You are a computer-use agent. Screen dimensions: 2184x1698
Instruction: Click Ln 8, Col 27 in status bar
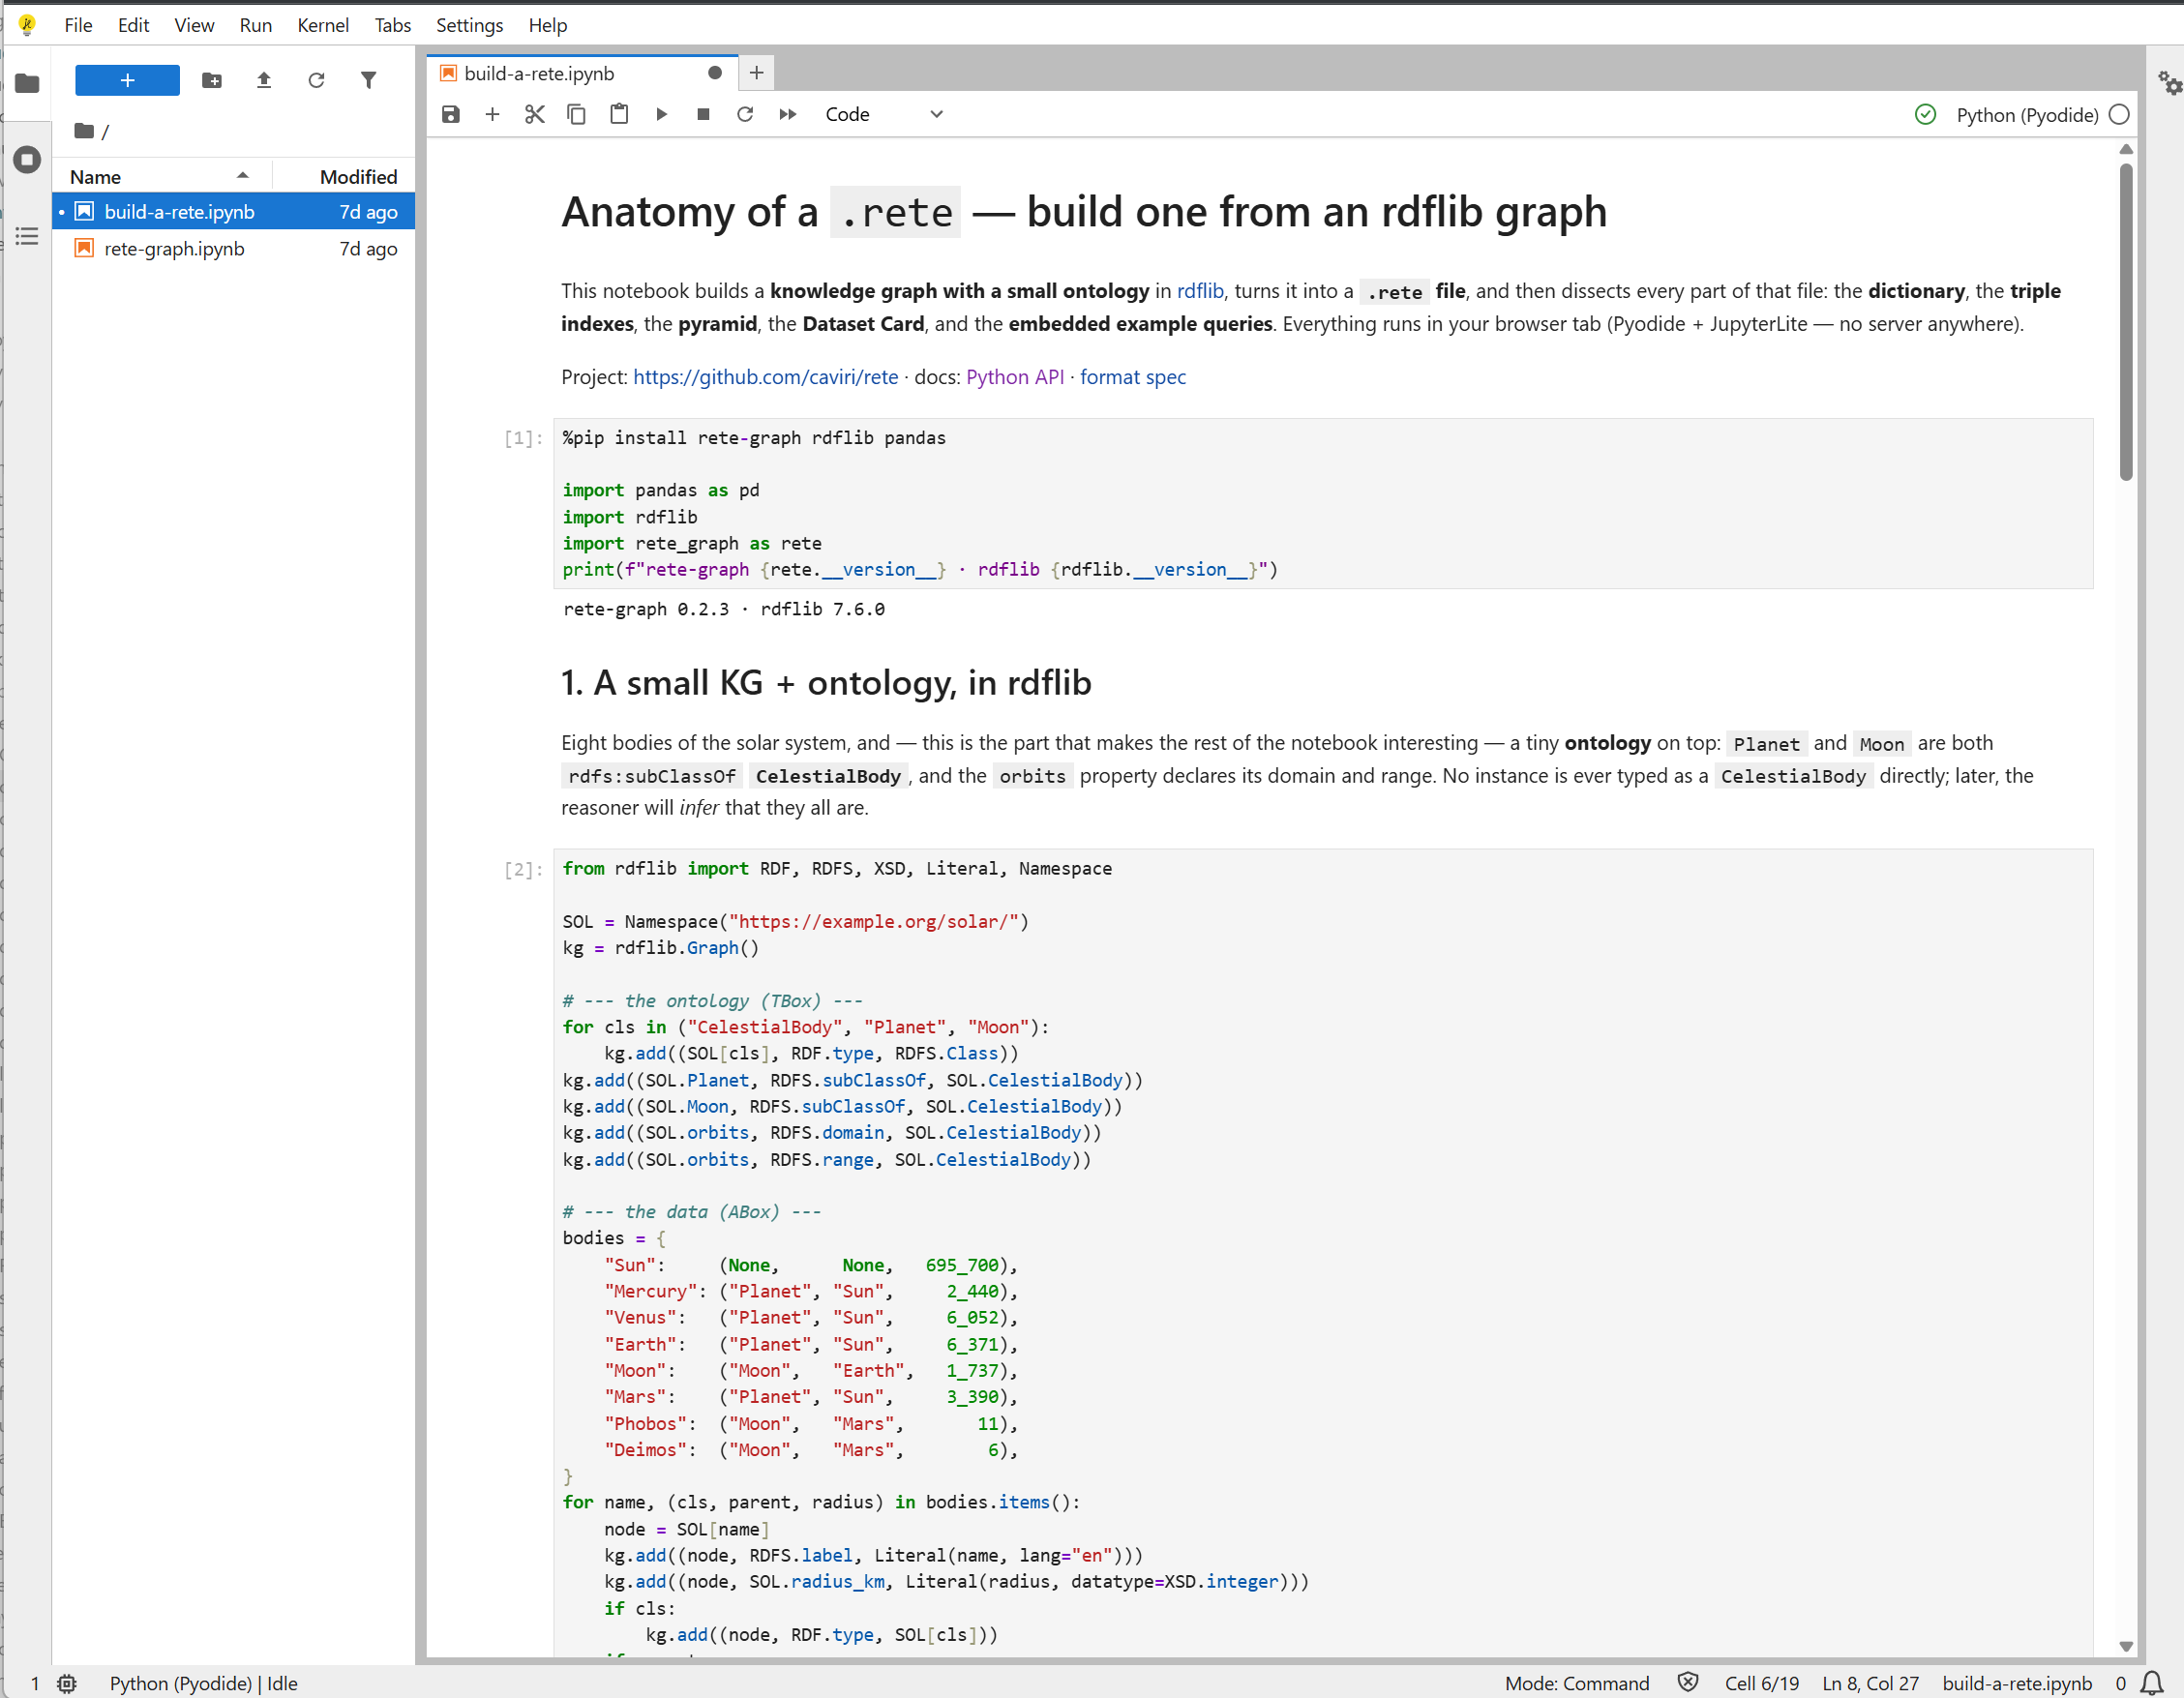pyautogui.click(x=1870, y=1683)
